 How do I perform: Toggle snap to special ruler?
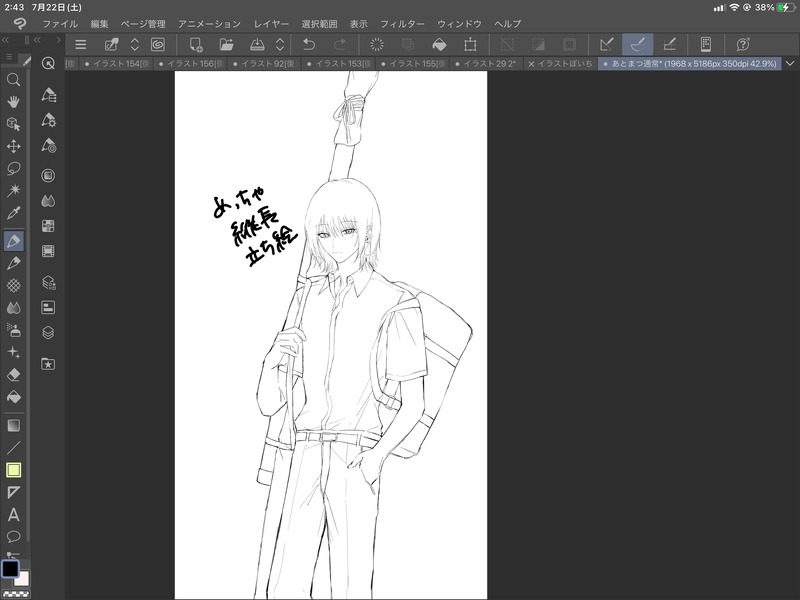(x=636, y=44)
